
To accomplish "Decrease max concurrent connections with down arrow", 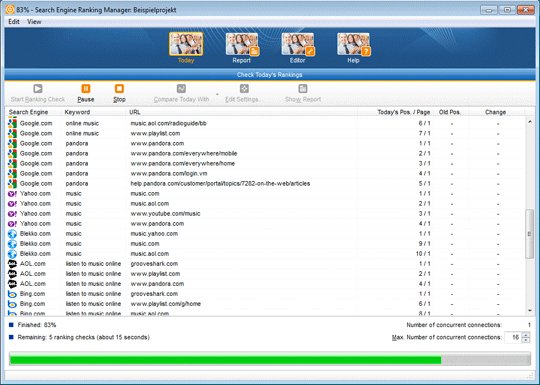I will [526, 340].
